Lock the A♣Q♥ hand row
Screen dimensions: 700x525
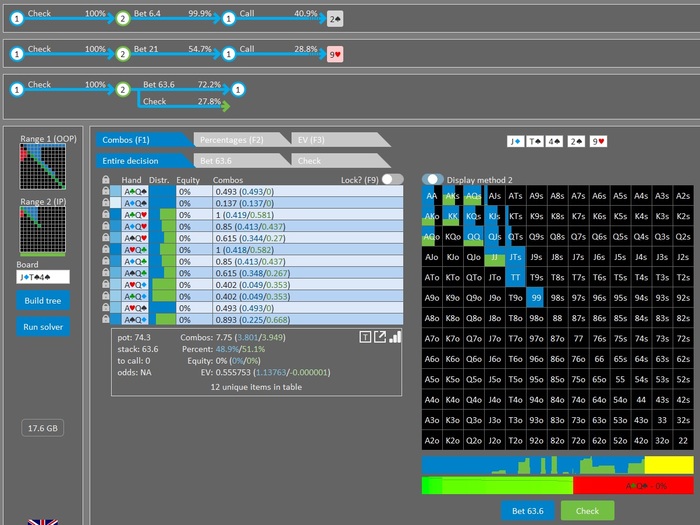pos(106,214)
